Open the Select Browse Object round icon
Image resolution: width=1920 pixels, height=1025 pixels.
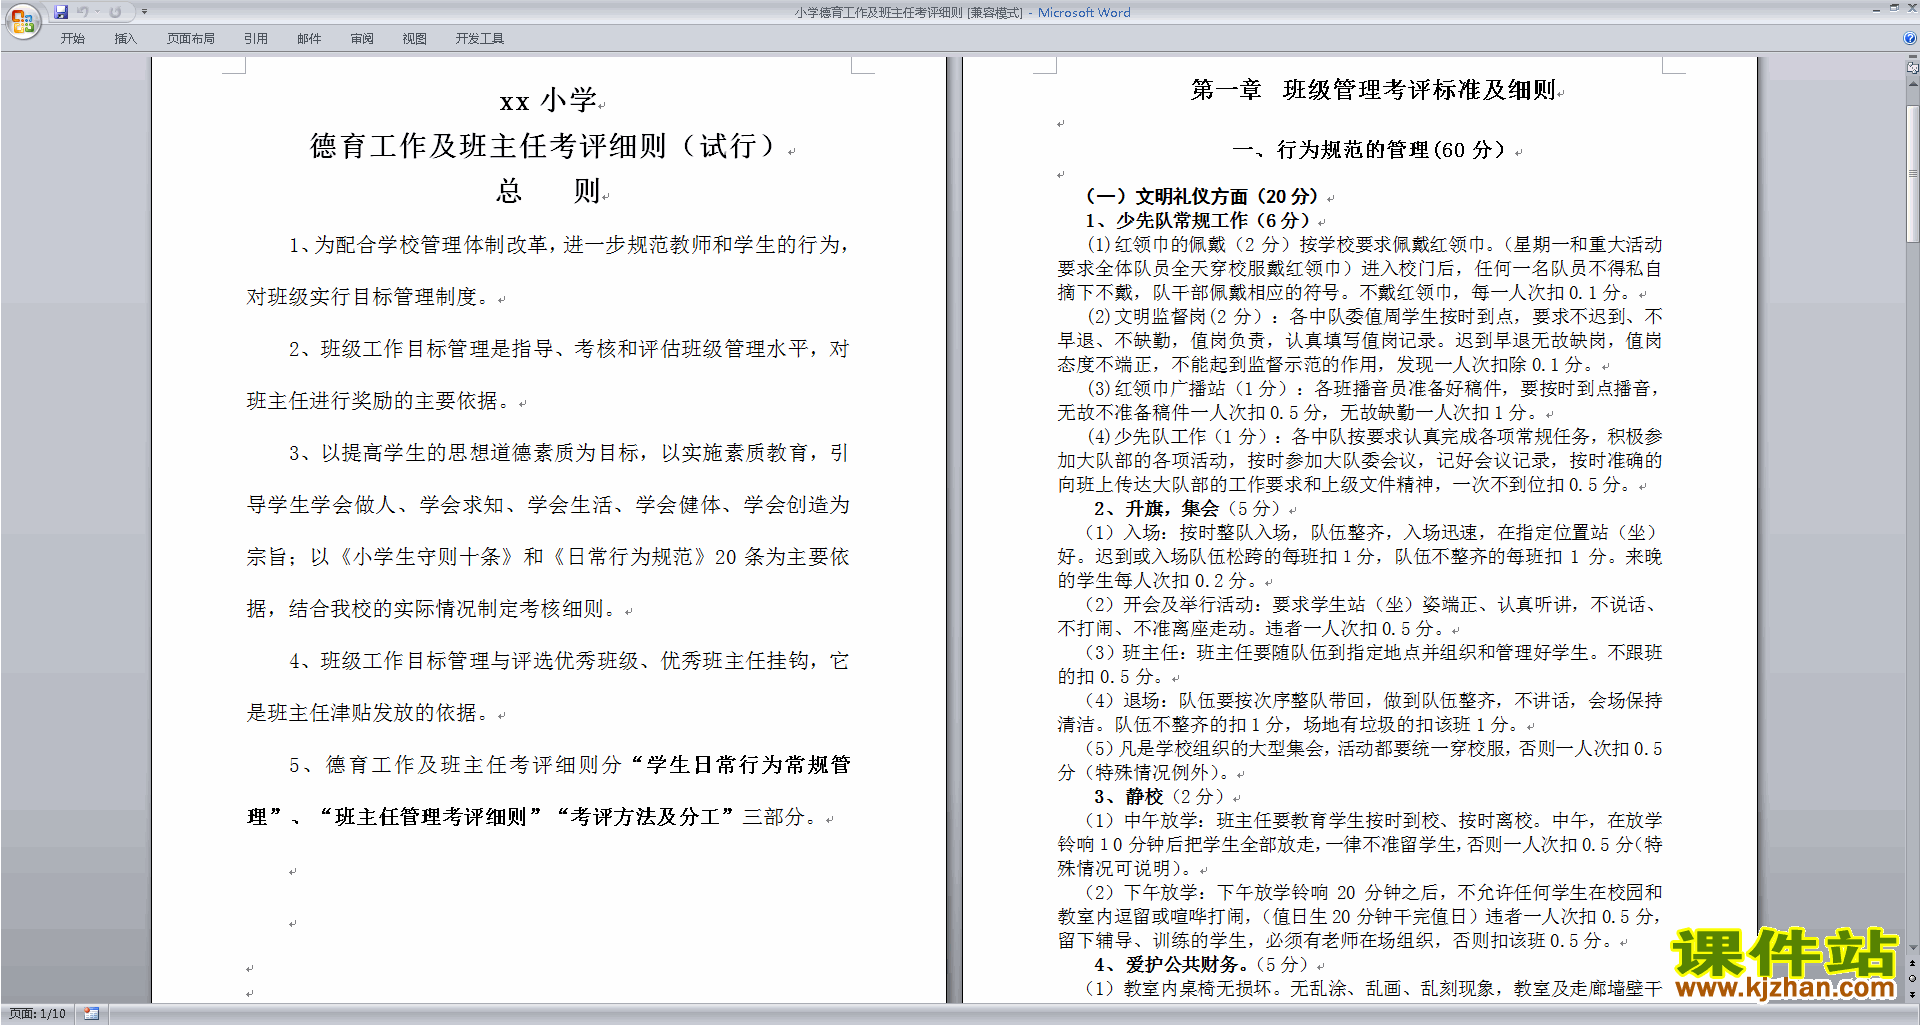[1912, 979]
